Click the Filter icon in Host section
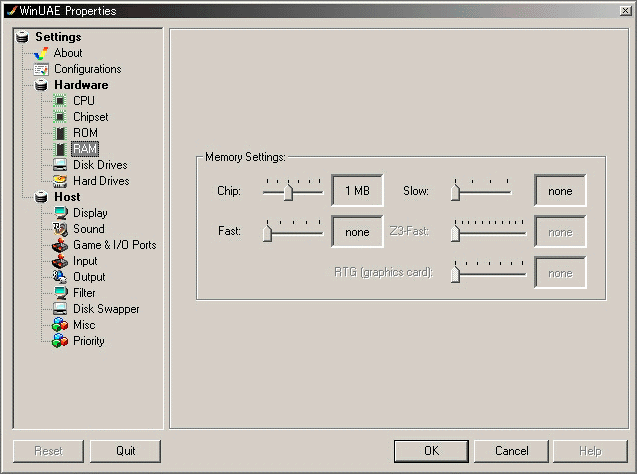The height and width of the screenshot is (474, 637). click(60, 293)
